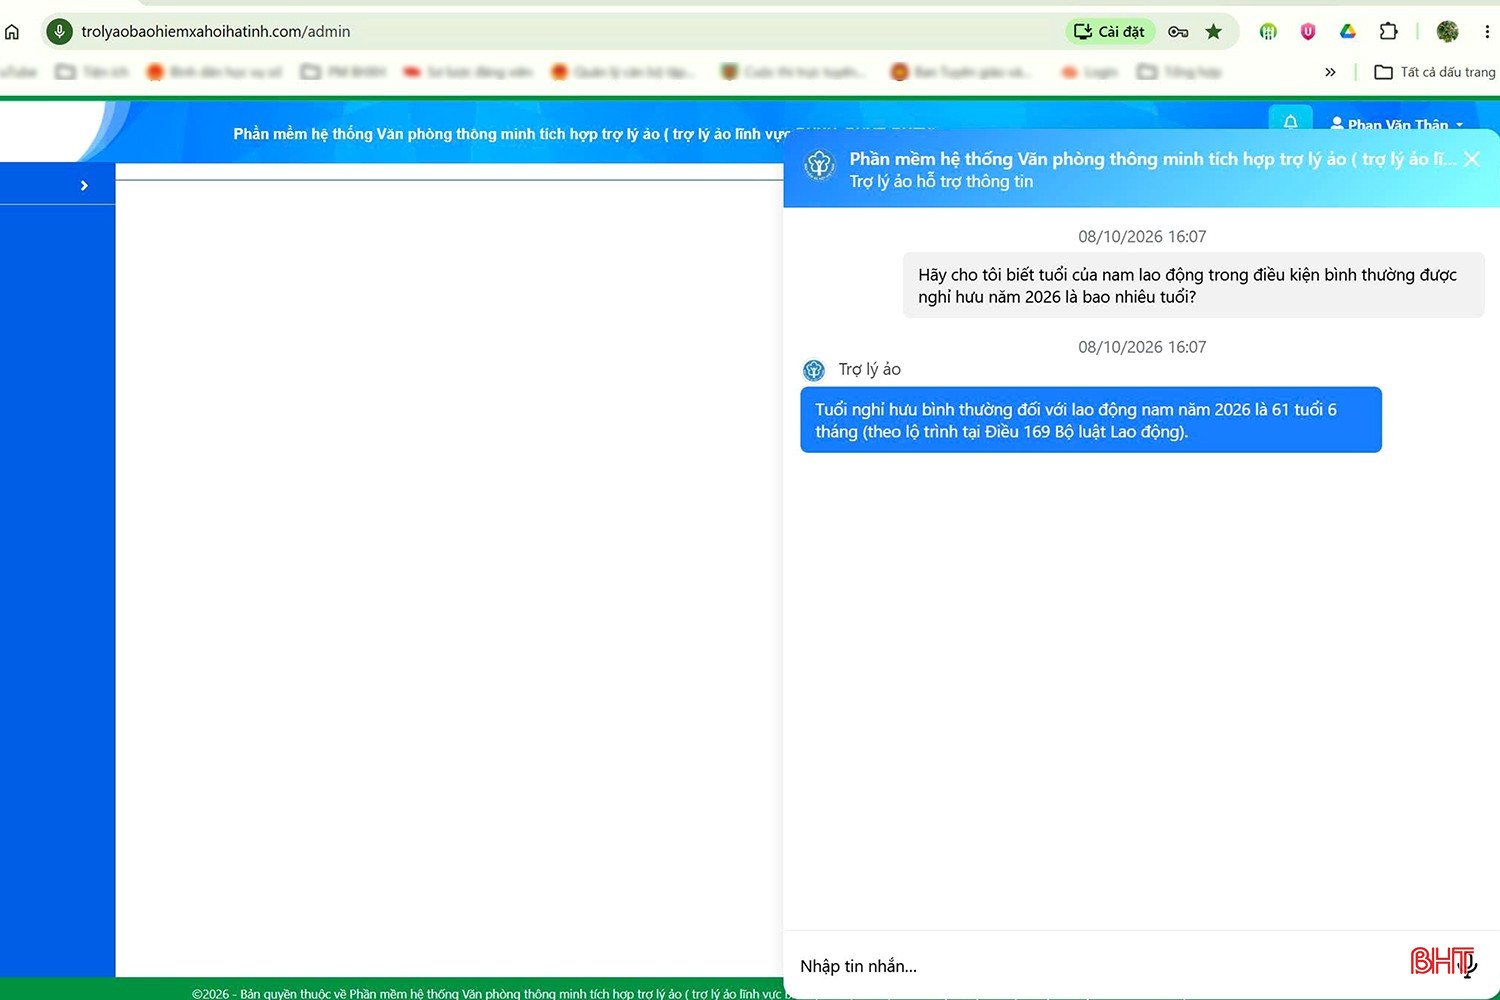
Task: Click the Trợ lý ảo avatar icon
Action: [x=814, y=370]
